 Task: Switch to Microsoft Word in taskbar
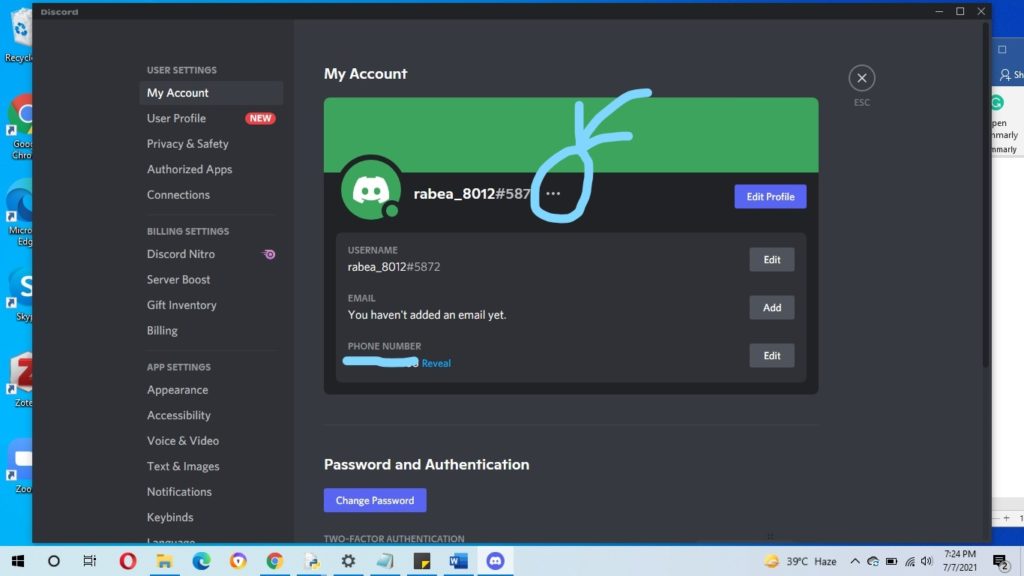pyautogui.click(x=458, y=561)
